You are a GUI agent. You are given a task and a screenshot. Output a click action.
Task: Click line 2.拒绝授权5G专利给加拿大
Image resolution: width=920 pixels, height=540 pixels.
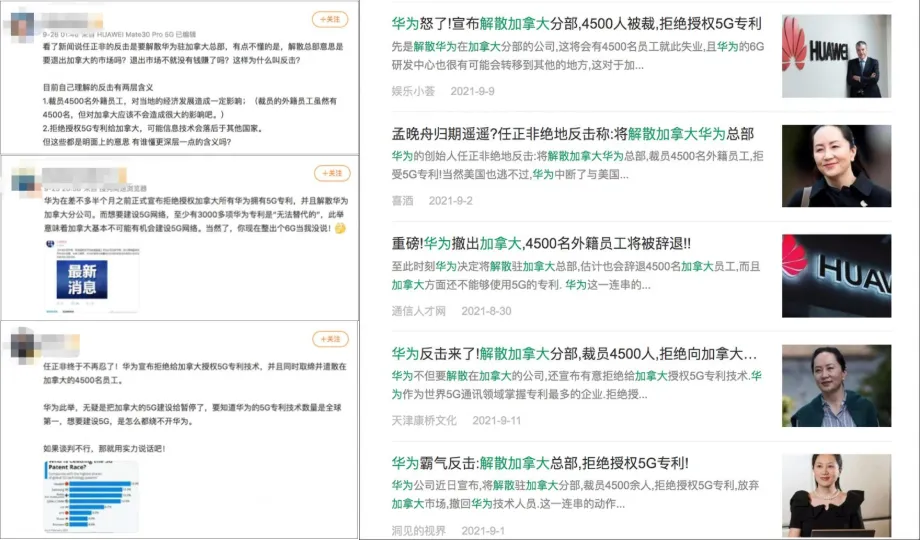click(152, 128)
